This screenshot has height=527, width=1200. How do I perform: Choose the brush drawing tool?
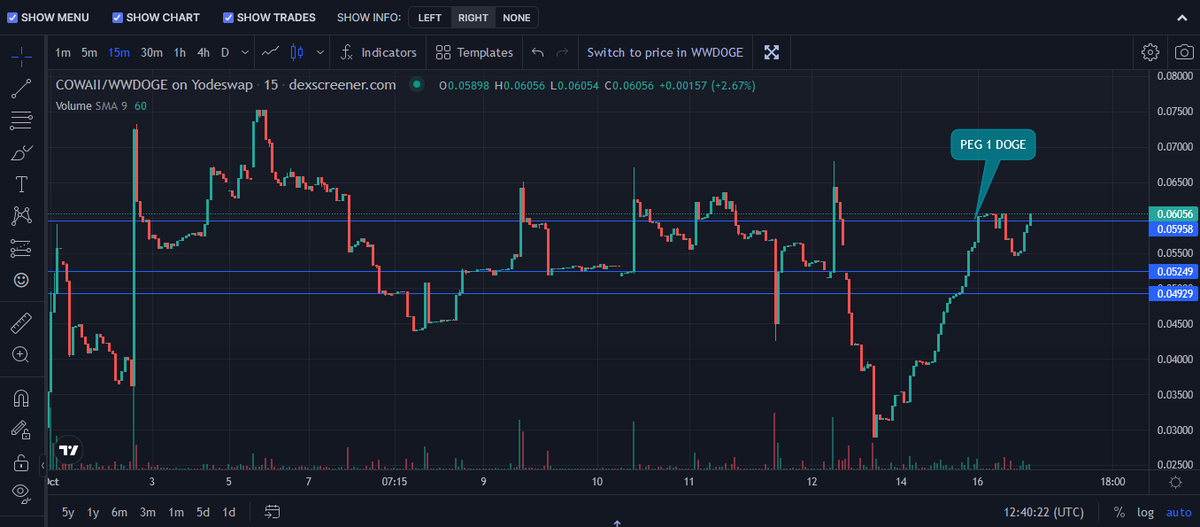21,152
